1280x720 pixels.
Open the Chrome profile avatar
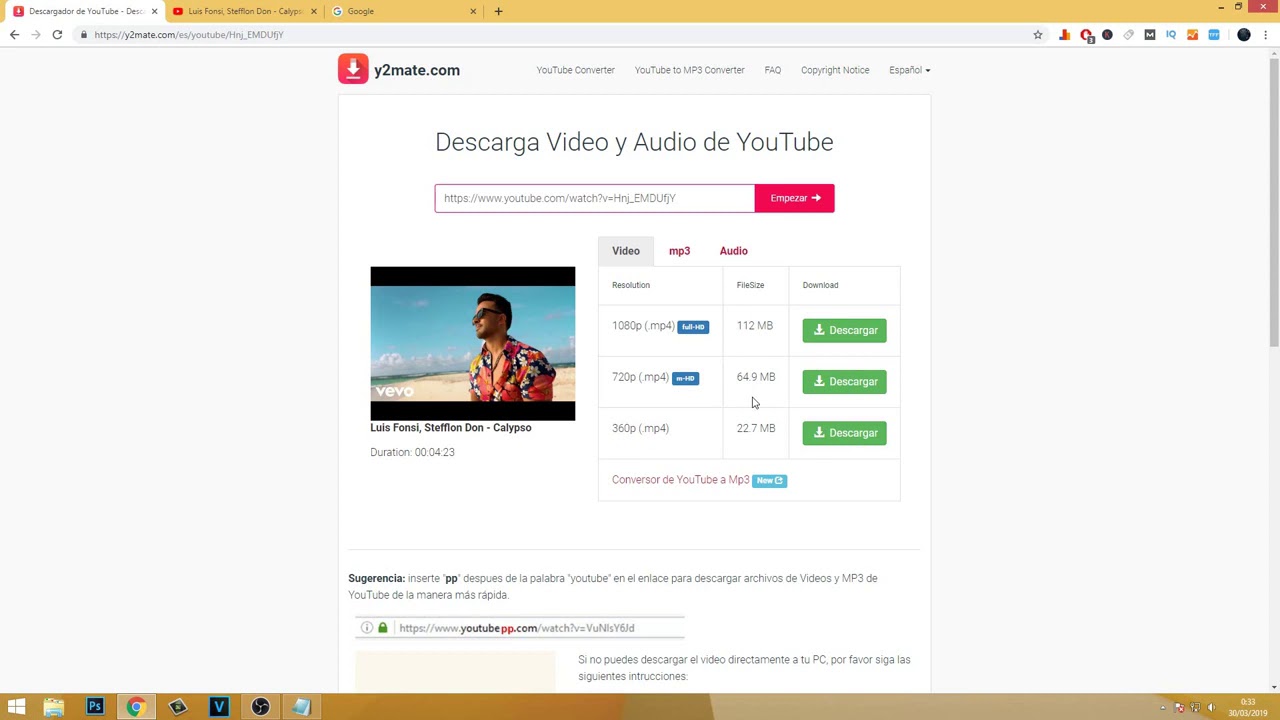point(1244,35)
